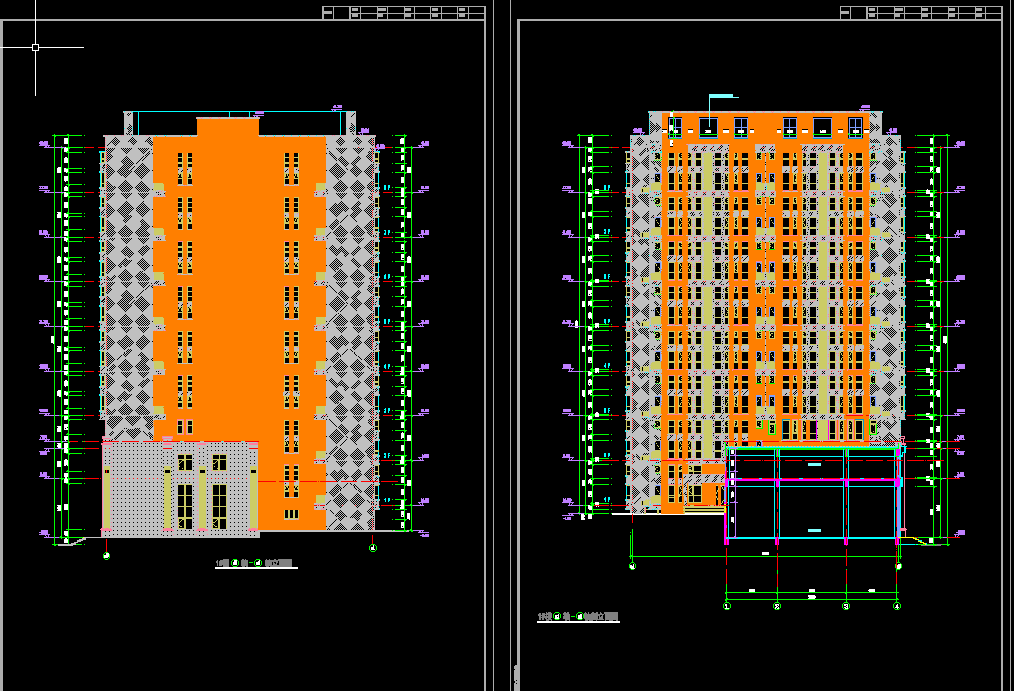
Task: Select the orange central facade of left elevation
Action: (x=238, y=300)
